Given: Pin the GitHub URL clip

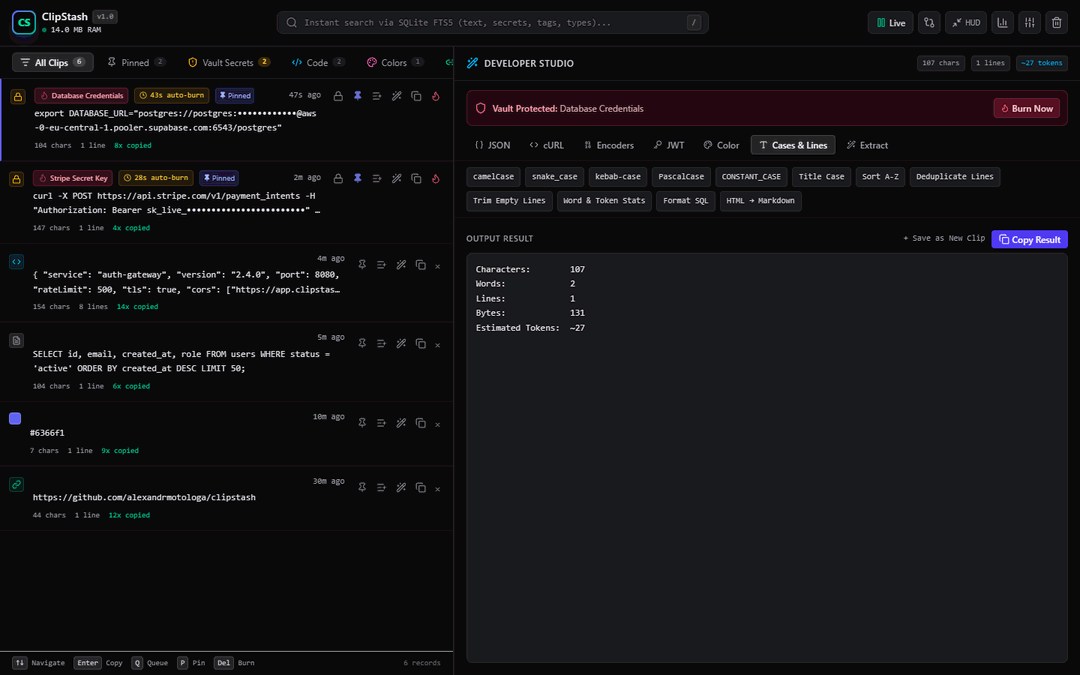Looking at the screenshot, I should (362, 488).
